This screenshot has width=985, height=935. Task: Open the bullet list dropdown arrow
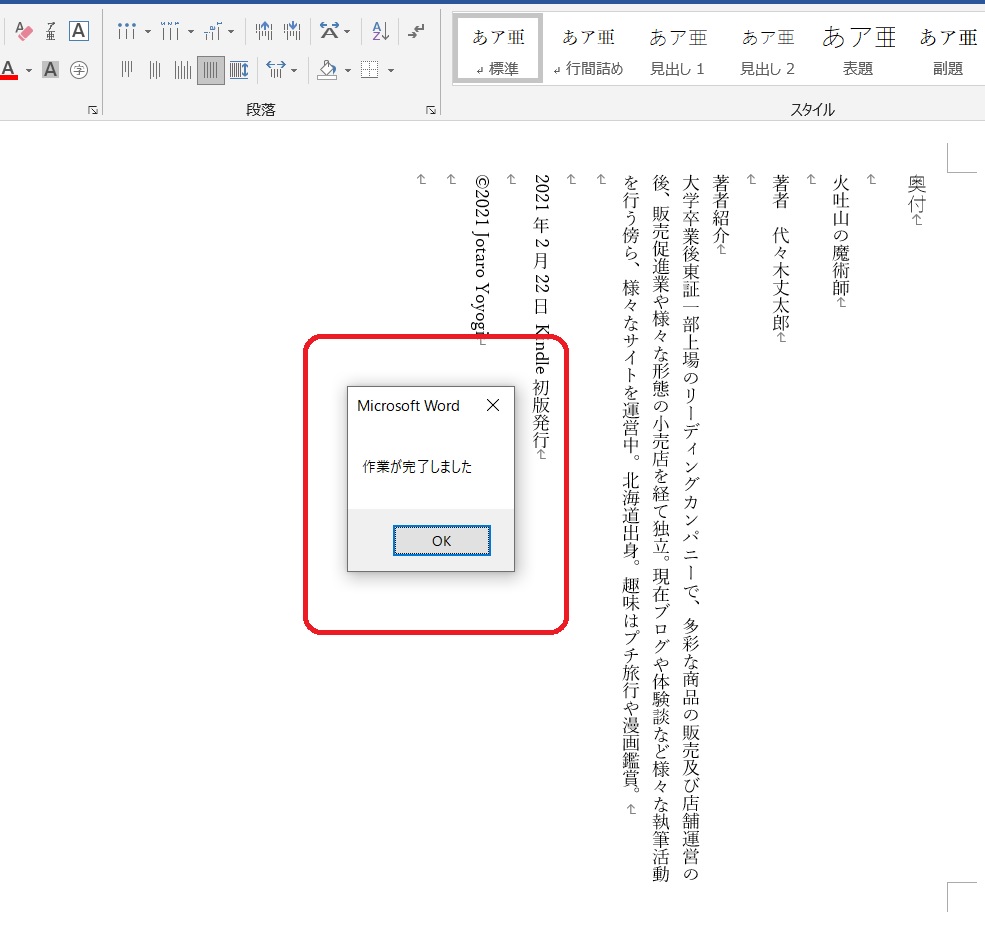(148, 32)
